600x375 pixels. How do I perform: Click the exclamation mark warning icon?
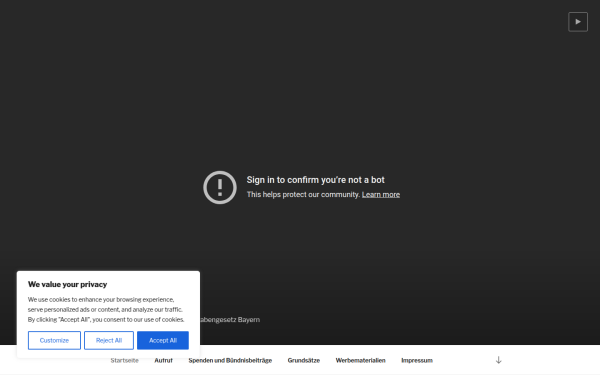pos(220,187)
